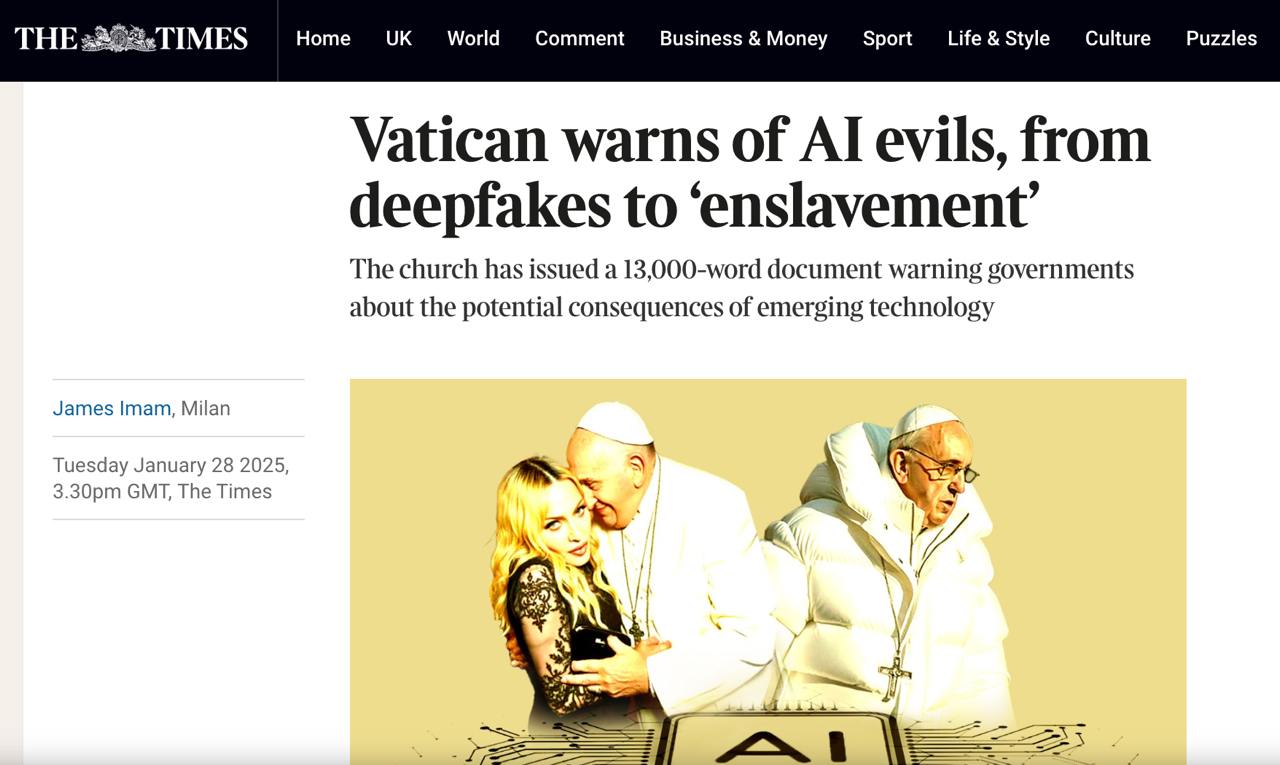
Task: Go to the Sport section
Action: point(888,39)
